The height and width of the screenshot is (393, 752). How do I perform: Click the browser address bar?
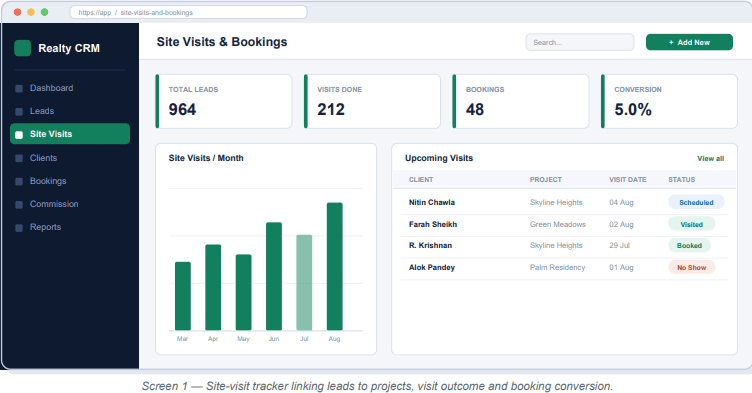188,12
